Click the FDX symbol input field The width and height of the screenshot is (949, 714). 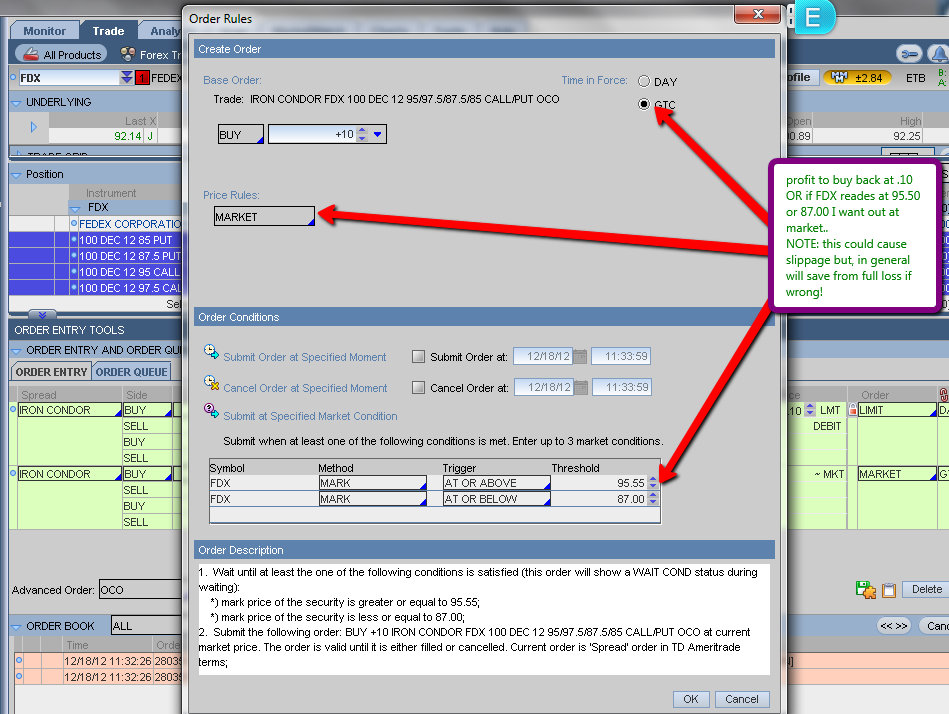(x=68, y=77)
